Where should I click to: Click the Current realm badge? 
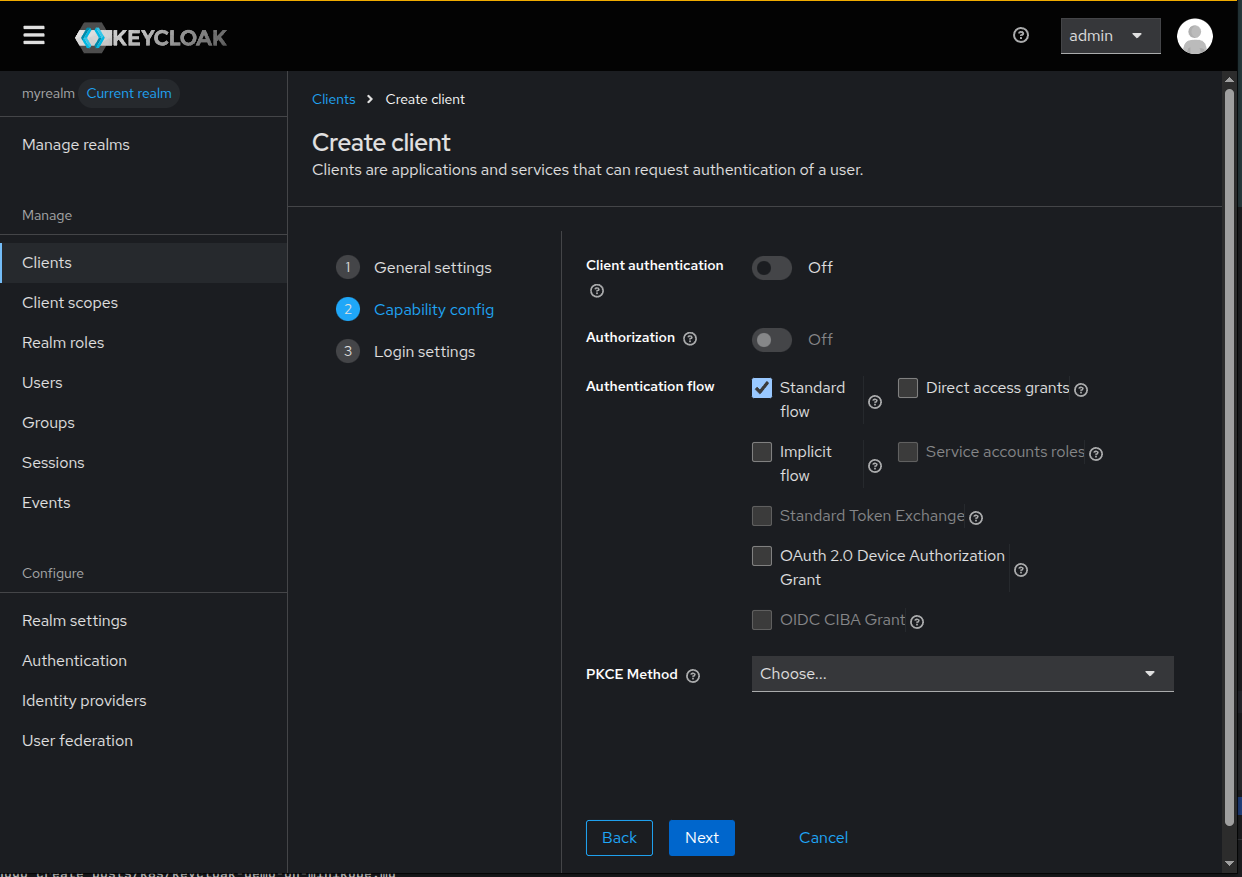pyautogui.click(x=129, y=93)
